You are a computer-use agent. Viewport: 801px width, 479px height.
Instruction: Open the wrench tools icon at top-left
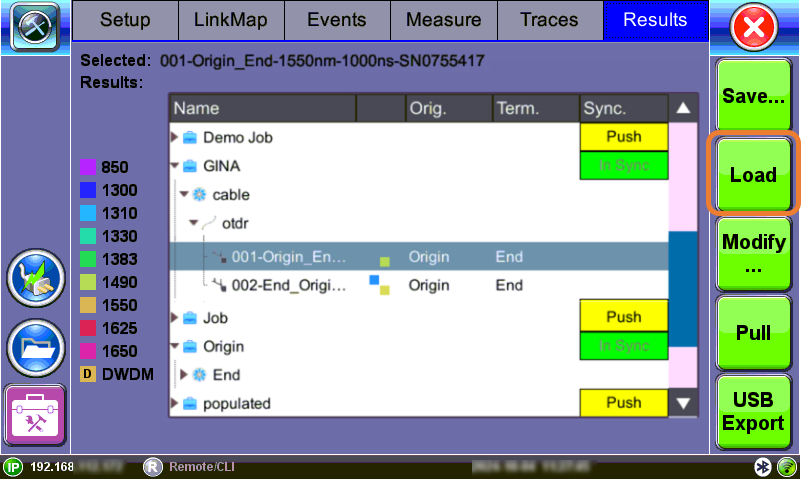(35, 27)
